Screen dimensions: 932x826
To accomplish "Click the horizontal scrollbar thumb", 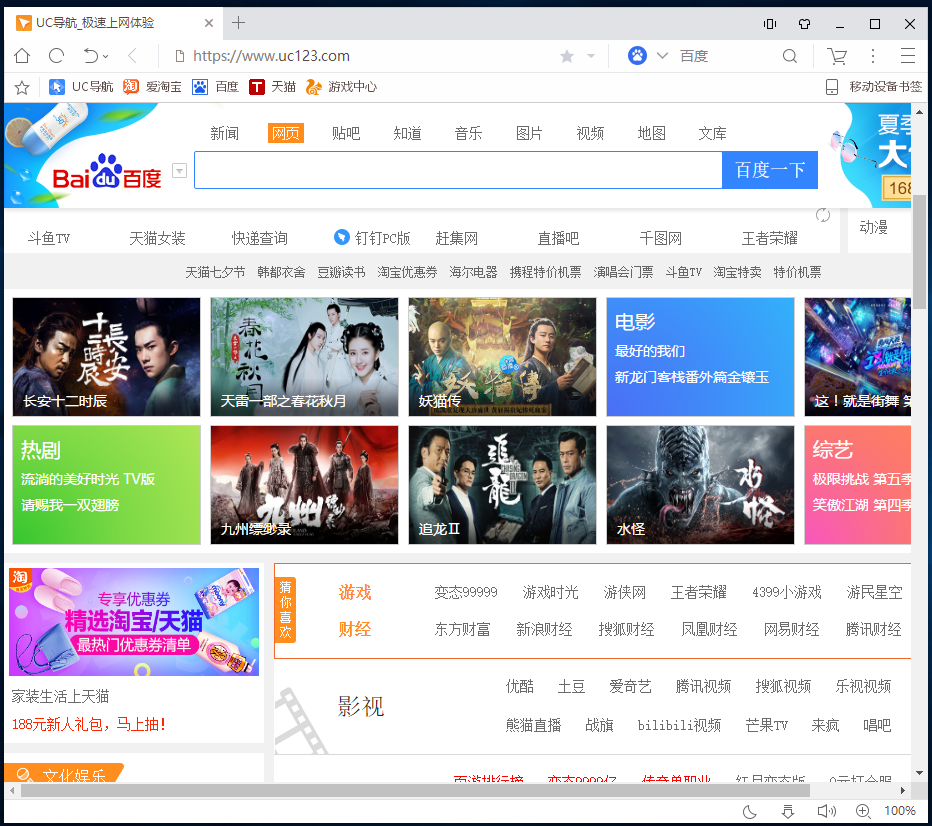I will pos(415,790).
